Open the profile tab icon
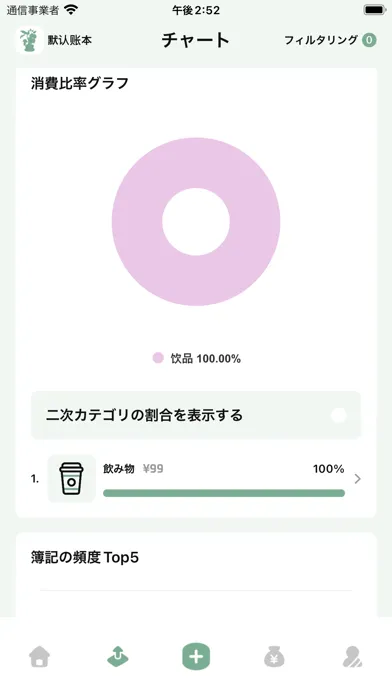The width and height of the screenshot is (392, 696). 352,657
